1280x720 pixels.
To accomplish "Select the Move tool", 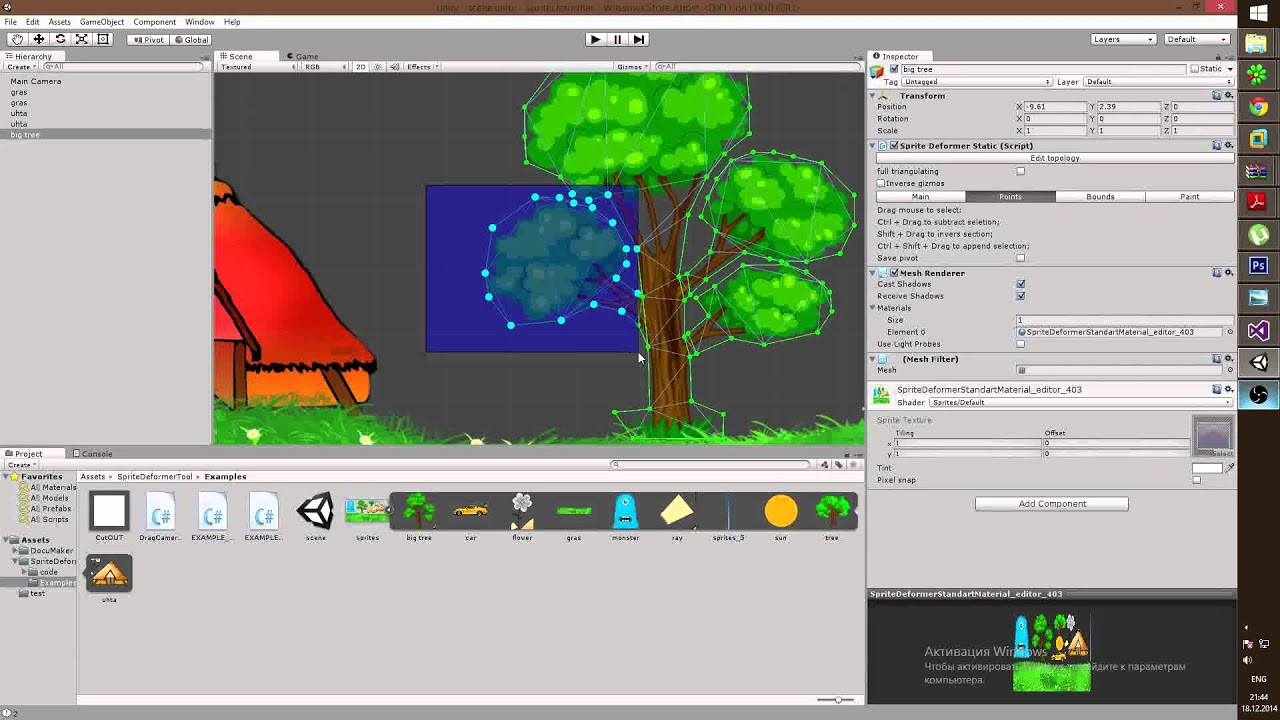I will (38, 38).
